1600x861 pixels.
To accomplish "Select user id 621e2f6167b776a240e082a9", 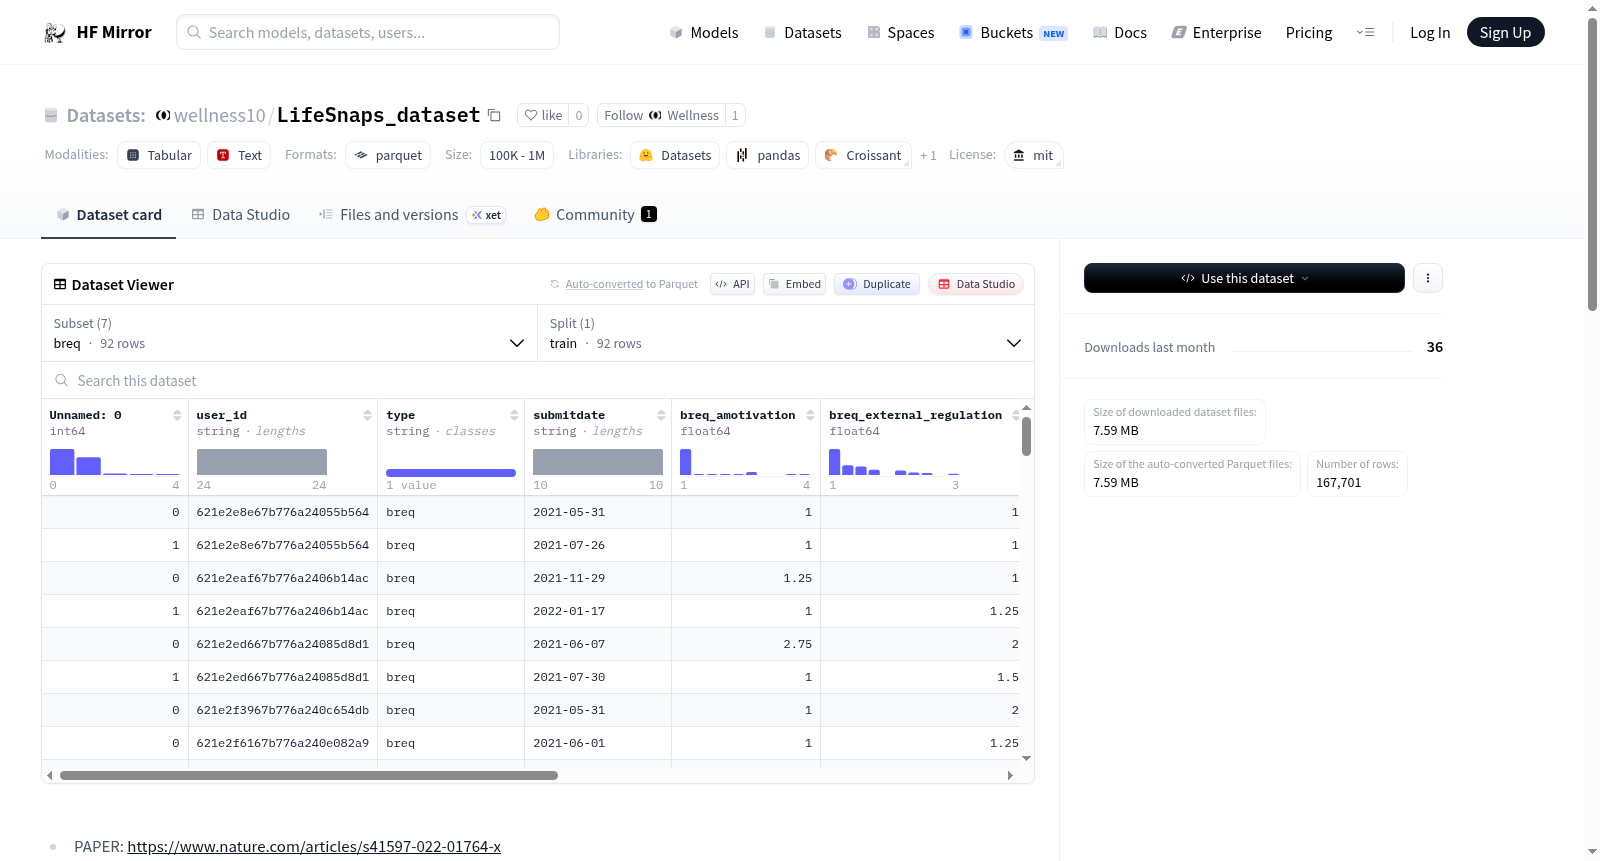I will [x=283, y=743].
